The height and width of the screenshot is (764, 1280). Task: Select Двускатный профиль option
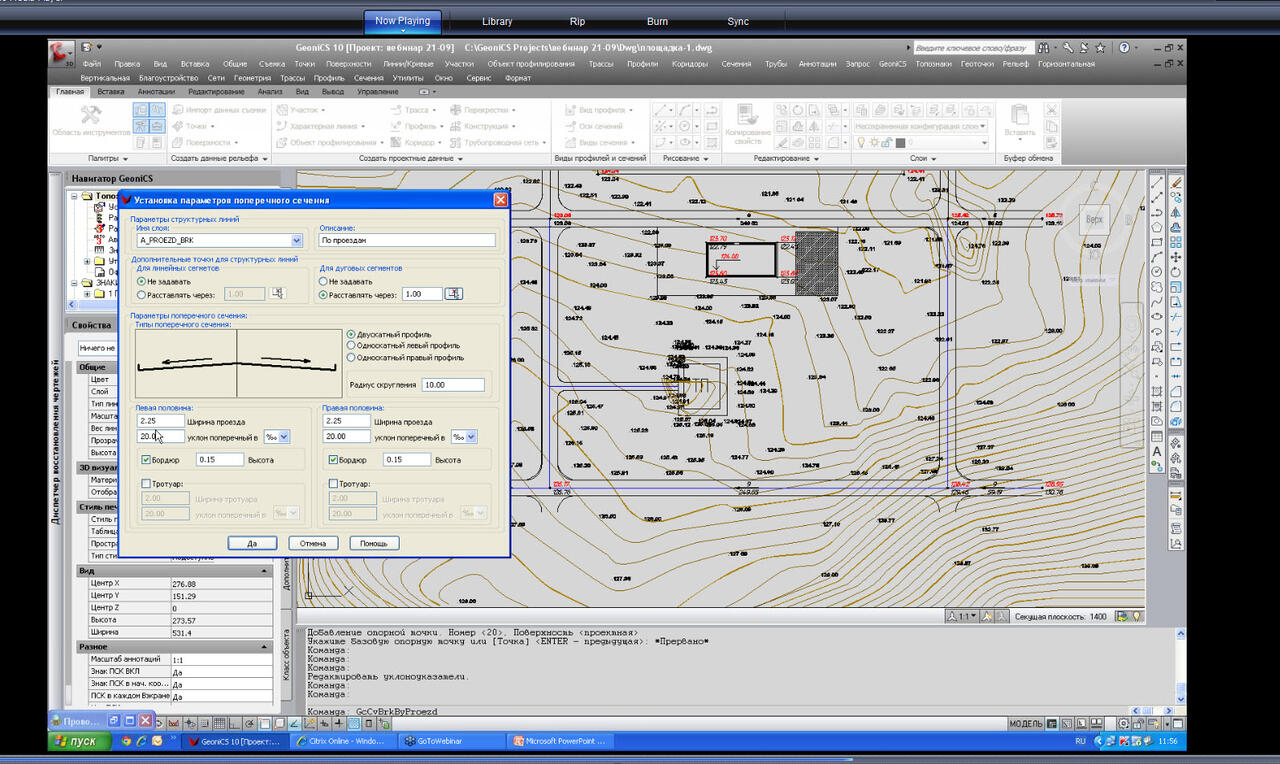tap(350, 334)
